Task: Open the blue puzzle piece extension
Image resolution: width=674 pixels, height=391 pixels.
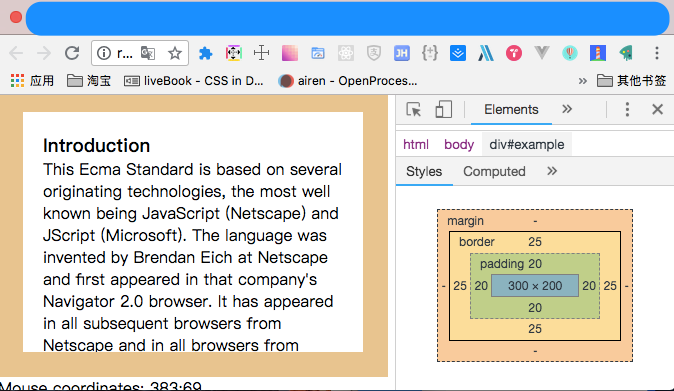Action: tap(205, 53)
